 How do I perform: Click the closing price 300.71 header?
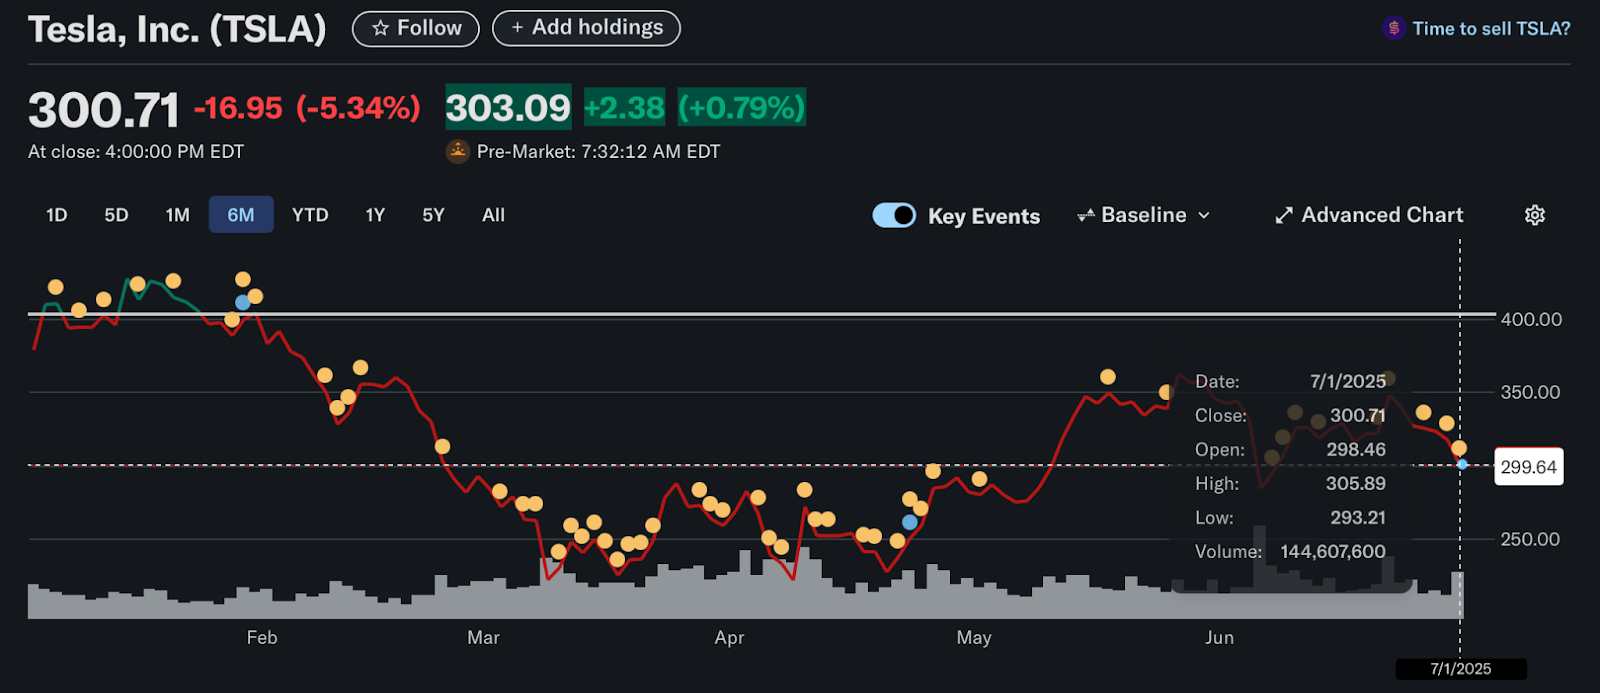coord(104,109)
